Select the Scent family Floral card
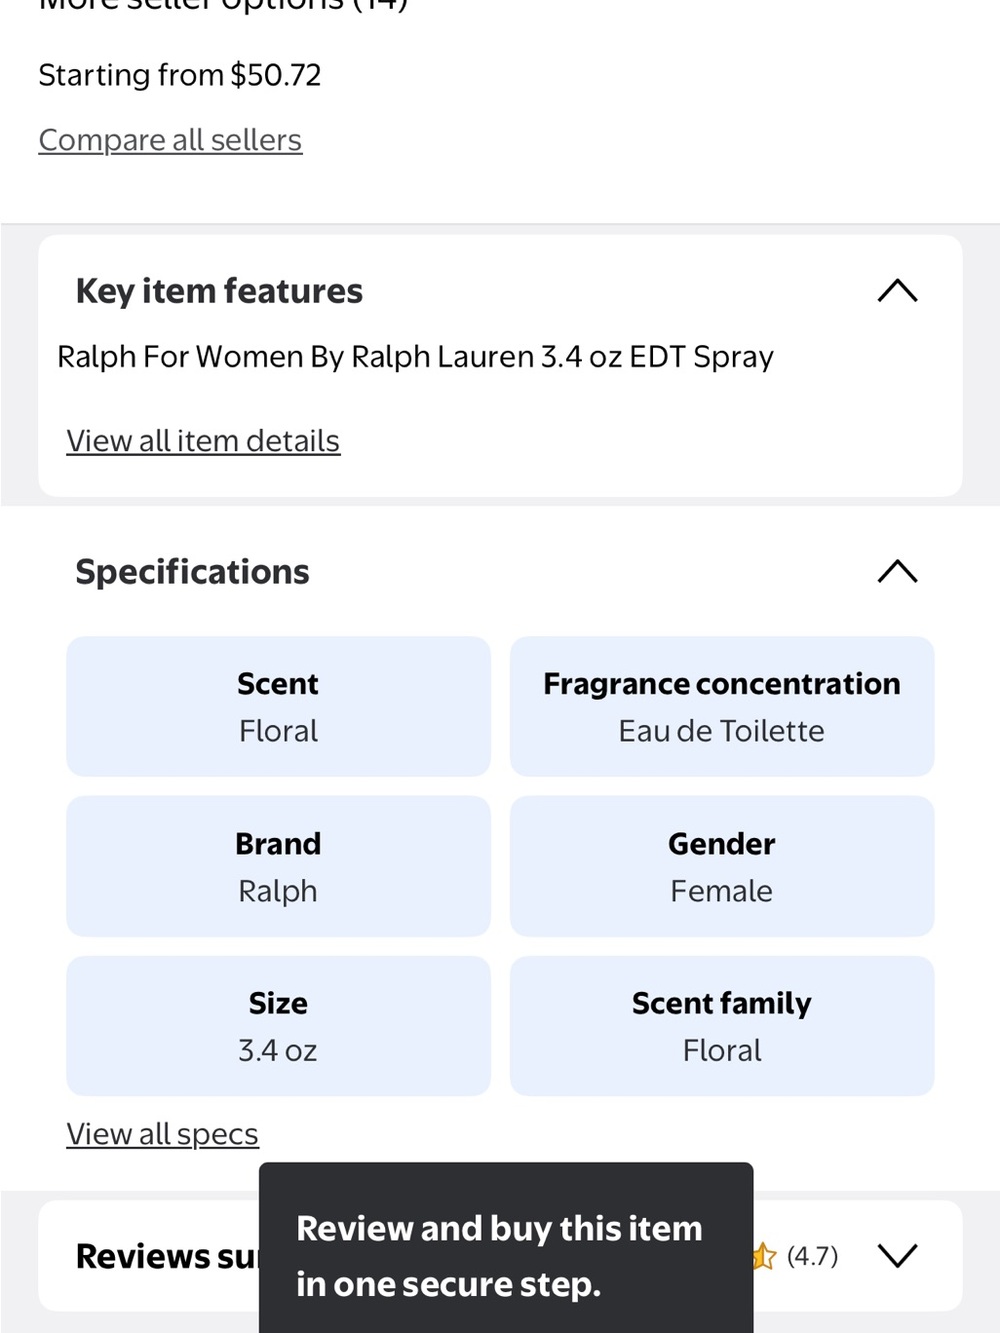The height and width of the screenshot is (1333, 1000). coord(722,1026)
